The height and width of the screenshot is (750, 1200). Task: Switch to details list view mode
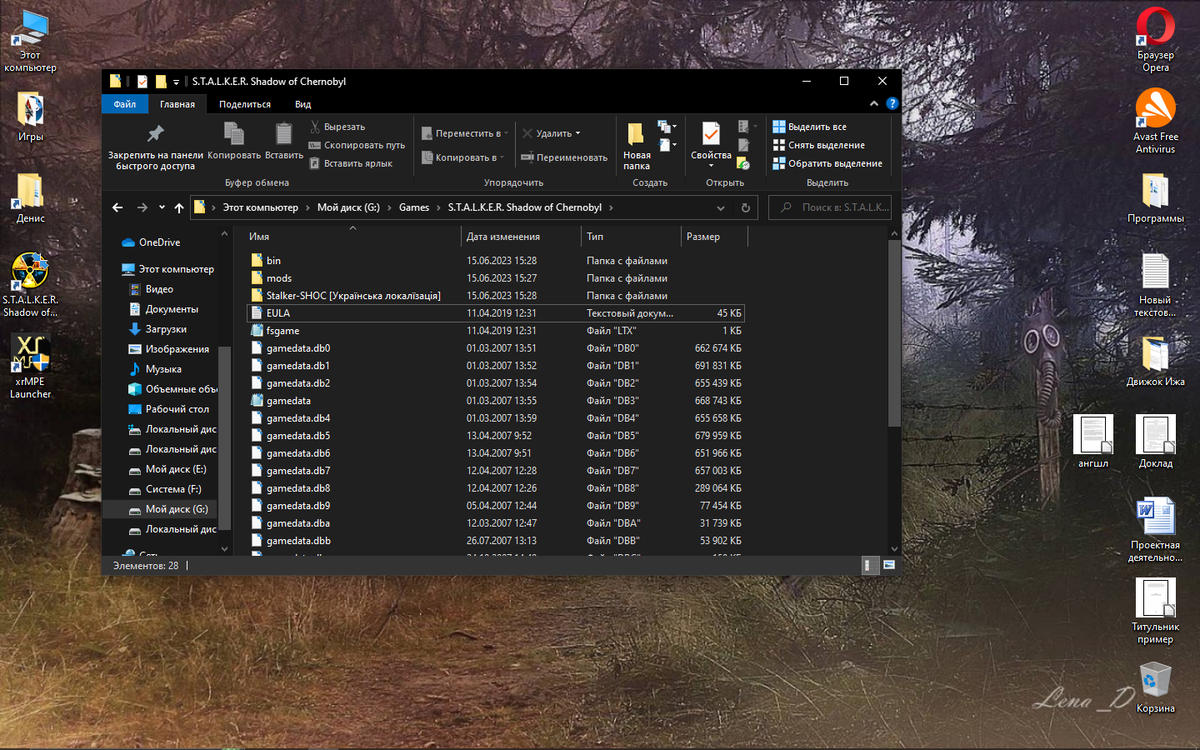(x=870, y=565)
